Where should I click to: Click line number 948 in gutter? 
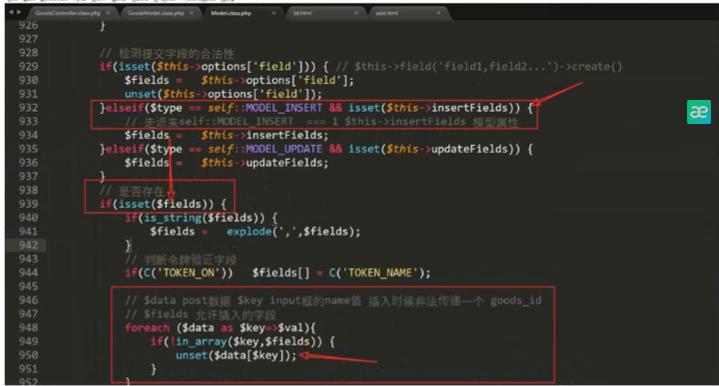28,328
